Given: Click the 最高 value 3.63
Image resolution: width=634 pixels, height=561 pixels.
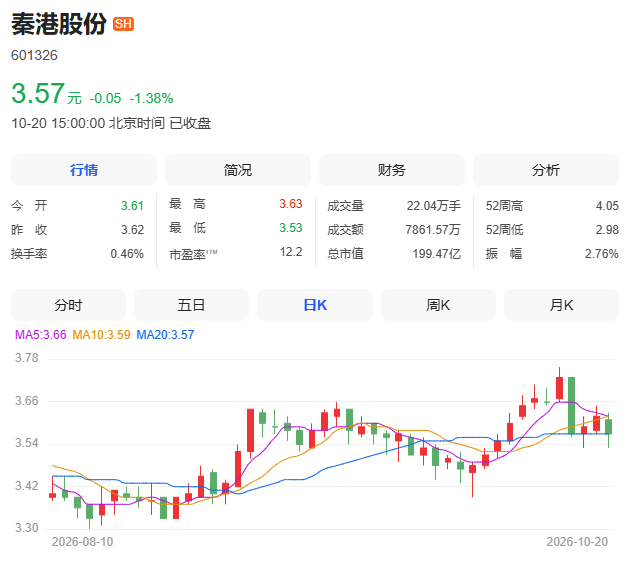Looking at the screenshot, I should click(x=291, y=204).
